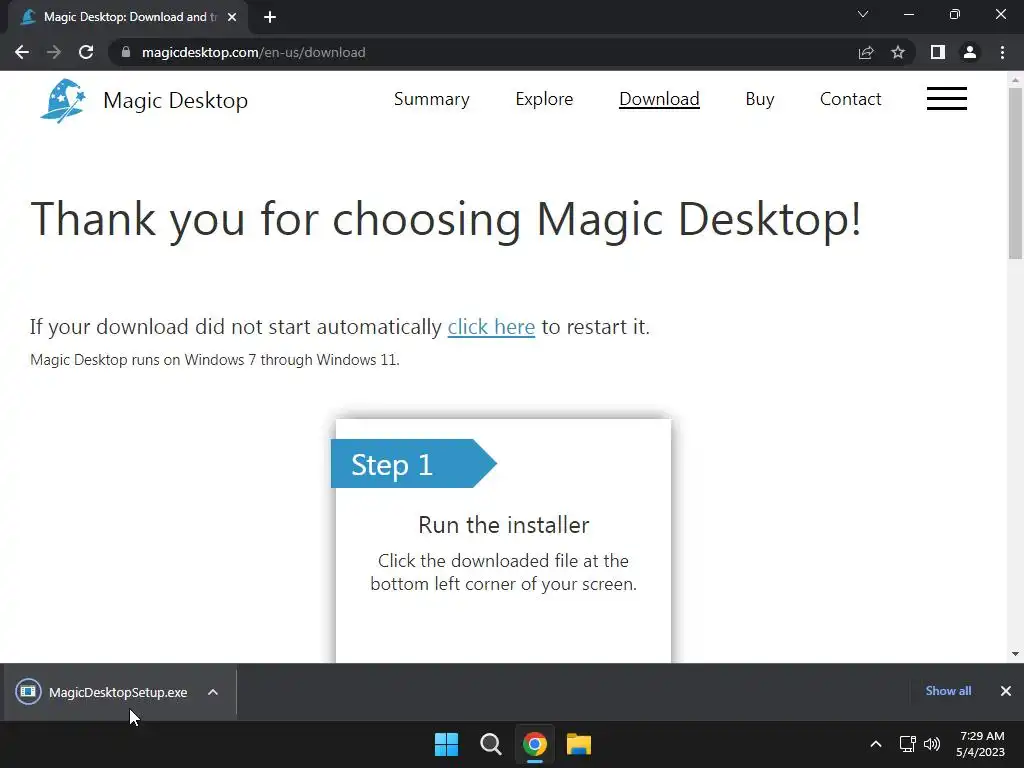Select the Download navigation item

coord(659,99)
